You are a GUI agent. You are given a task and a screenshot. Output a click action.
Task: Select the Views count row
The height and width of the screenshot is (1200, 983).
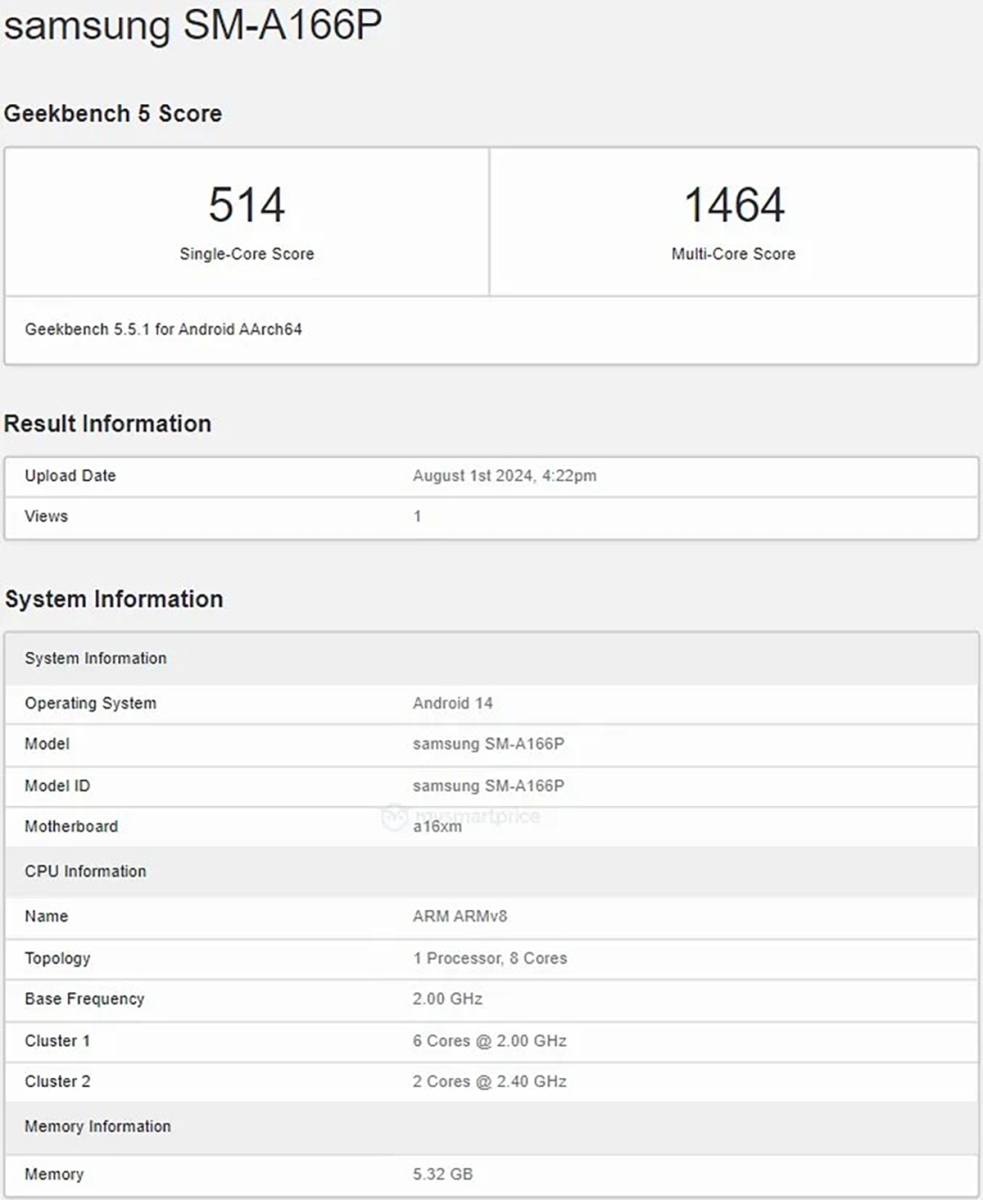click(300, 516)
